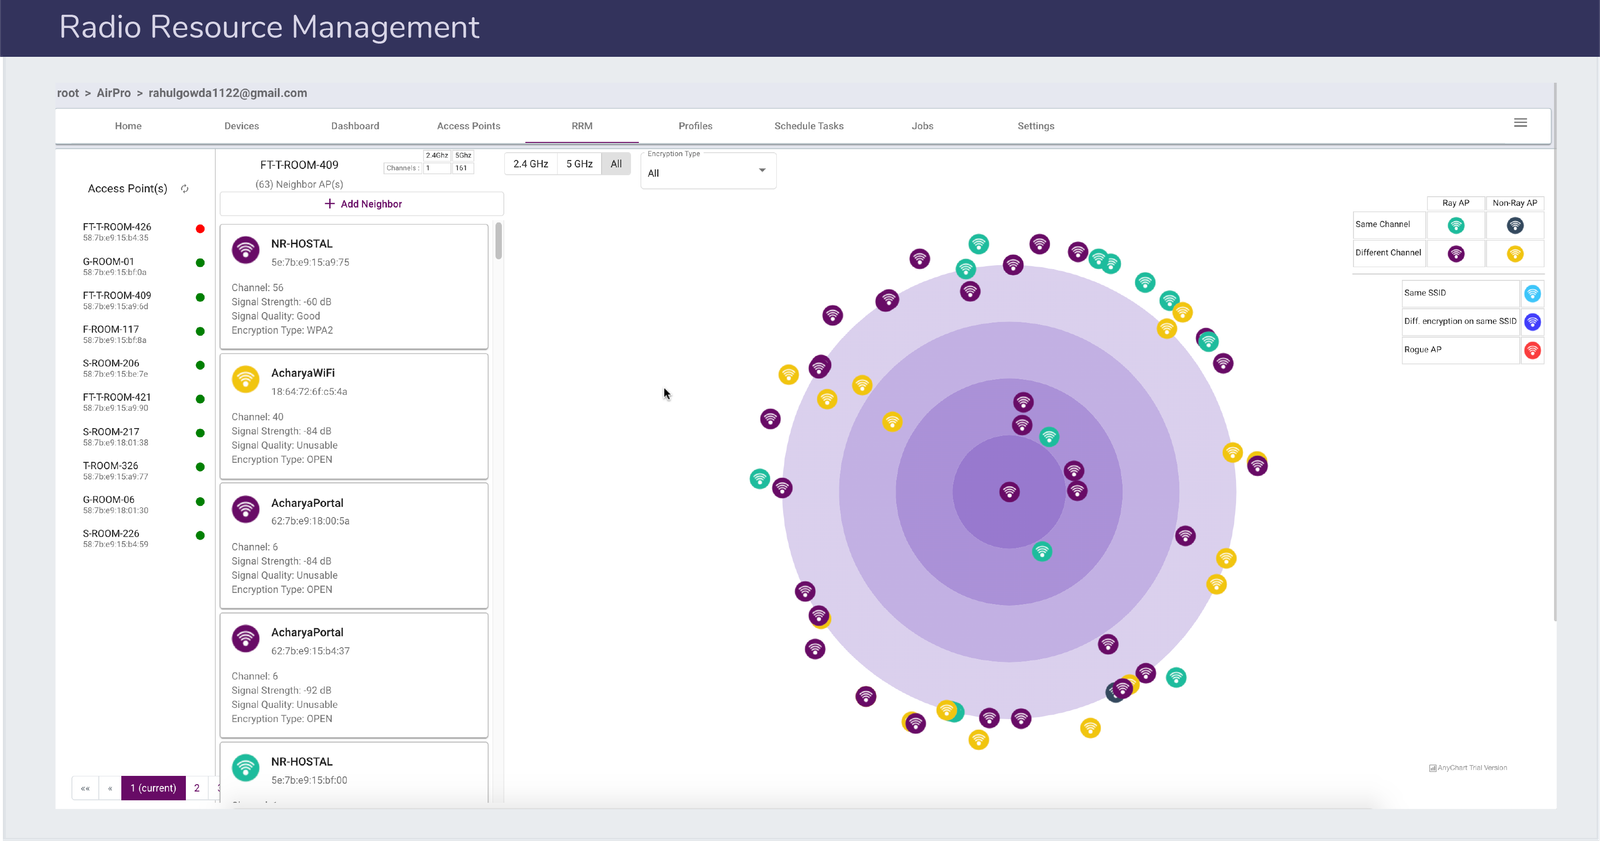The width and height of the screenshot is (1600, 841).
Task: Click the neighbor list scrollbar
Action: 498,242
